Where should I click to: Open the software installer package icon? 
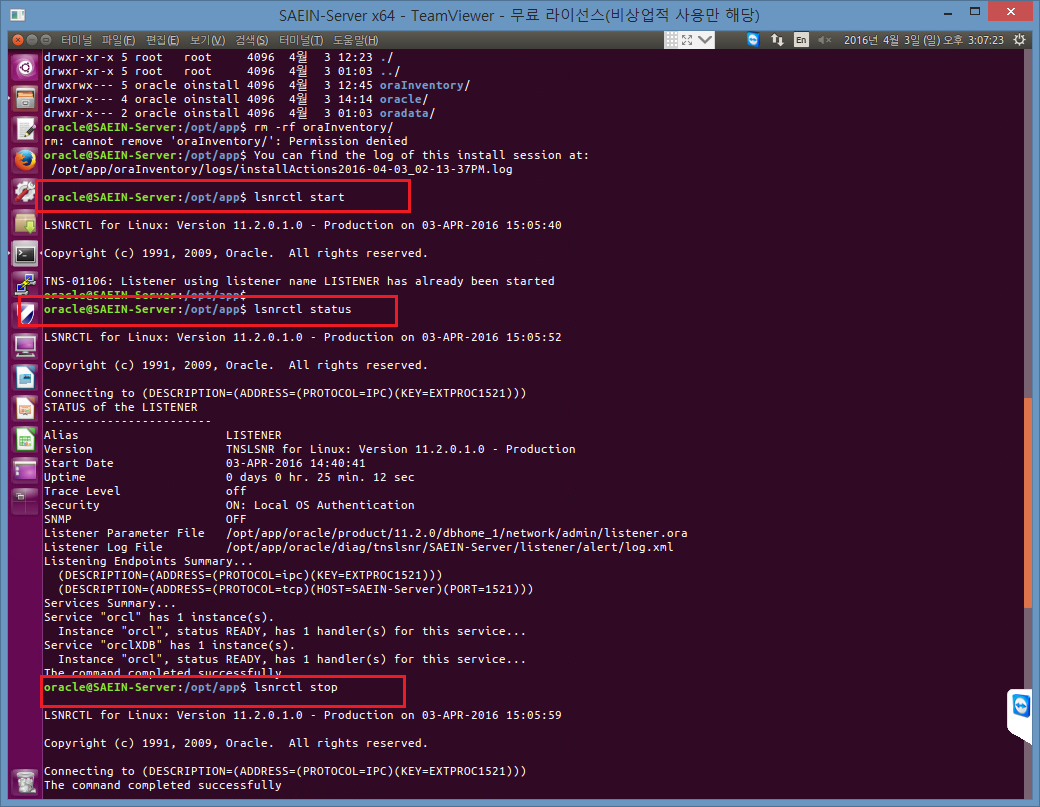[25, 223]
